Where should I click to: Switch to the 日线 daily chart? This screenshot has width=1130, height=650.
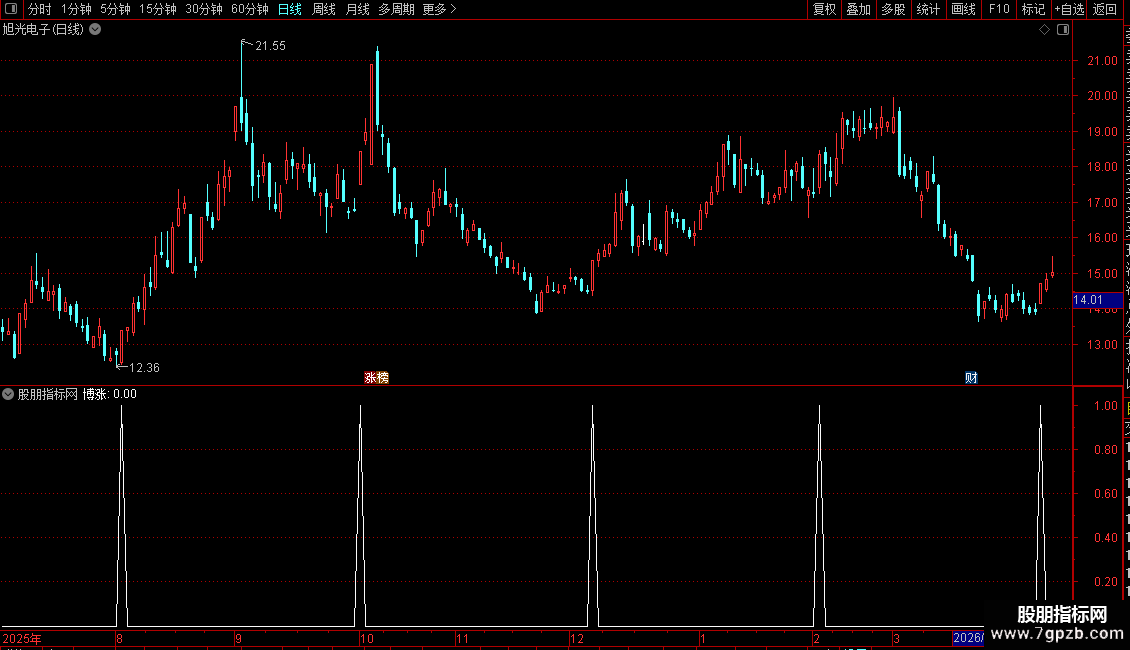[x=290, y=9]
